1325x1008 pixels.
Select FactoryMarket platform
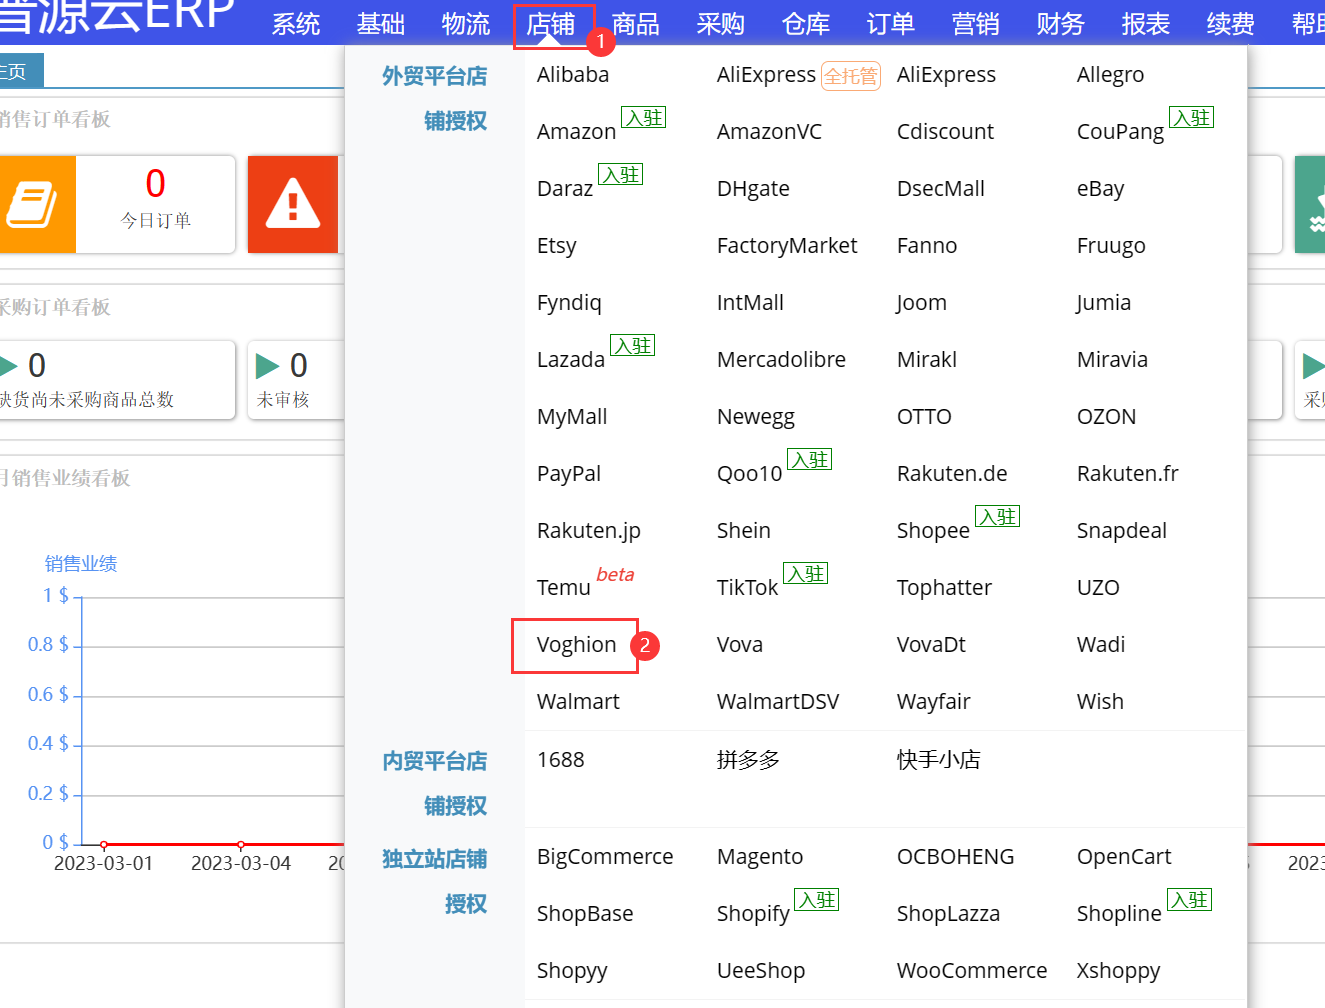787,246
